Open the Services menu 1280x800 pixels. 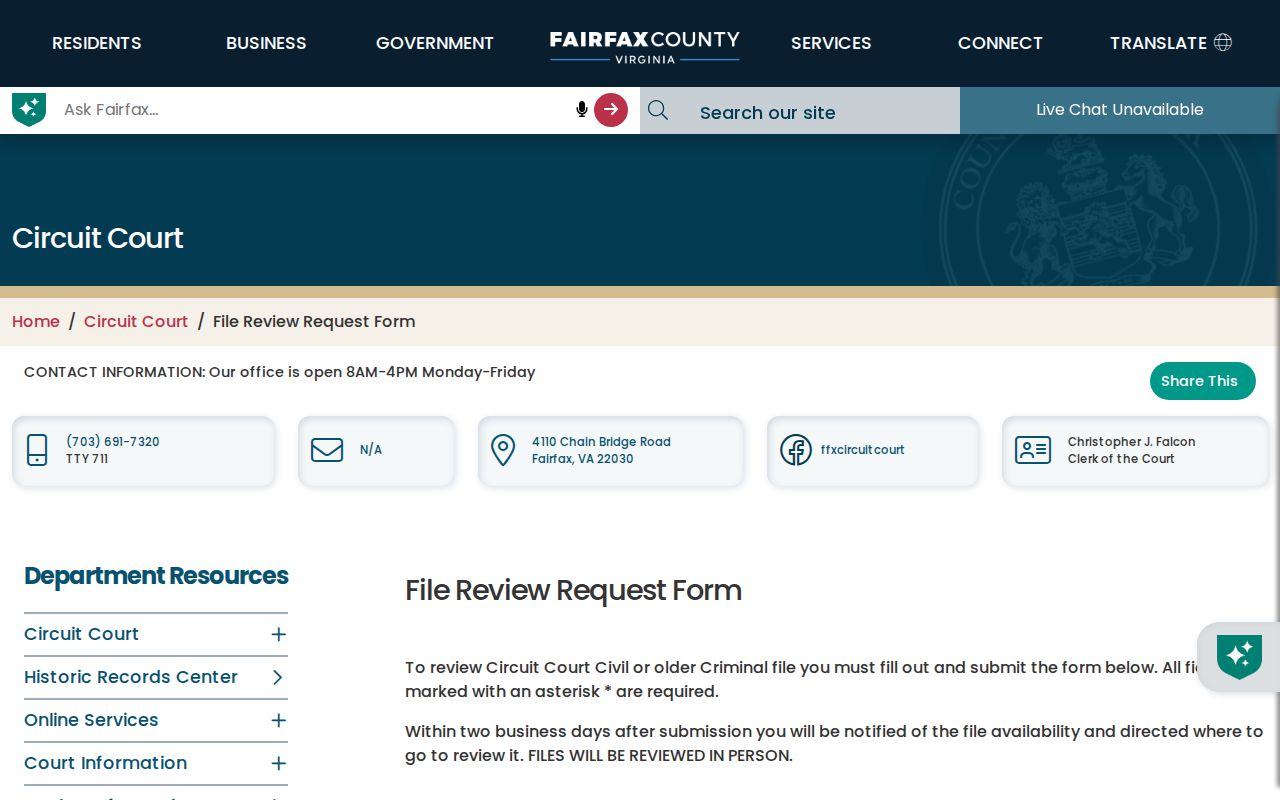pyautogui.click(x=831, y=43)
